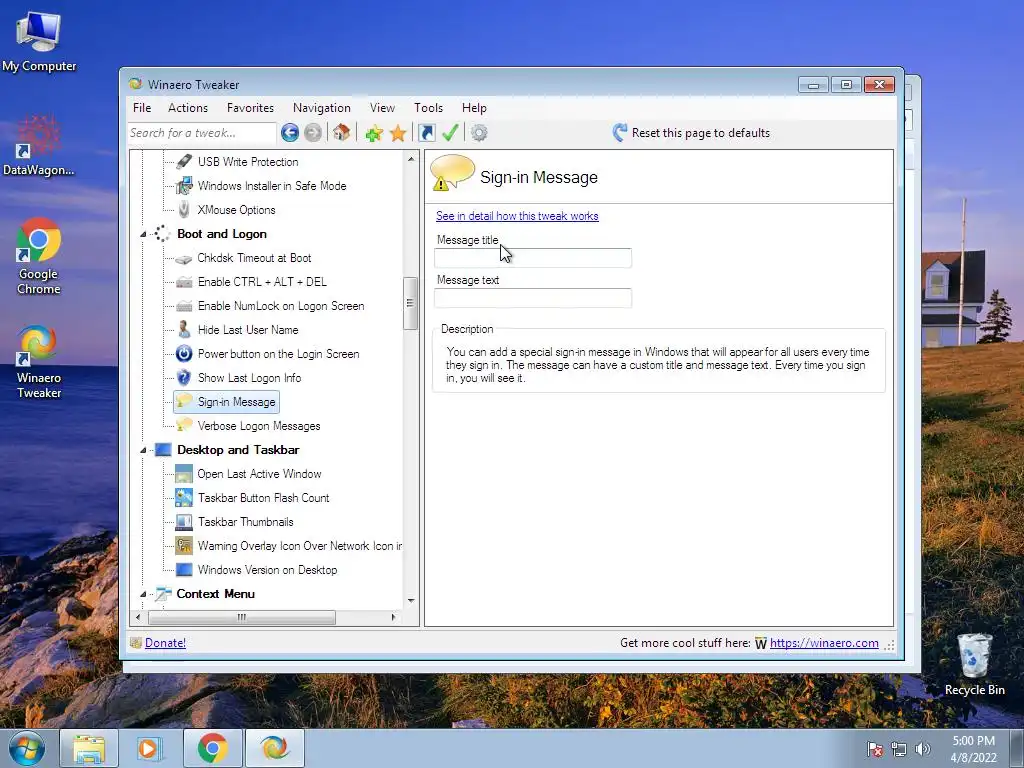Open the Favorites yellow star icon

pos(398,133)
